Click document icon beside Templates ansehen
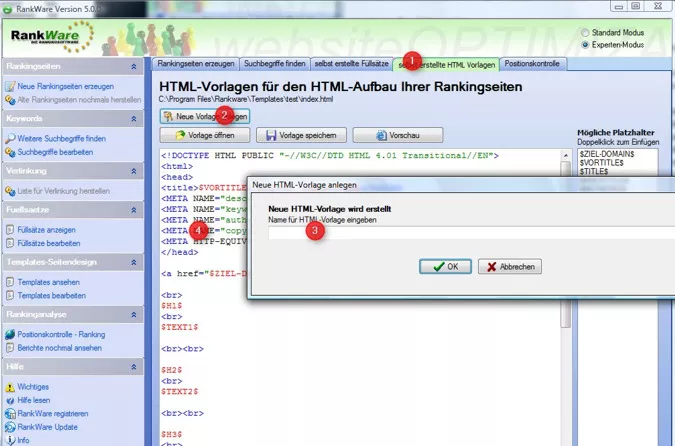The height and width of the screenshot is (446, 675). pos(10,282)
